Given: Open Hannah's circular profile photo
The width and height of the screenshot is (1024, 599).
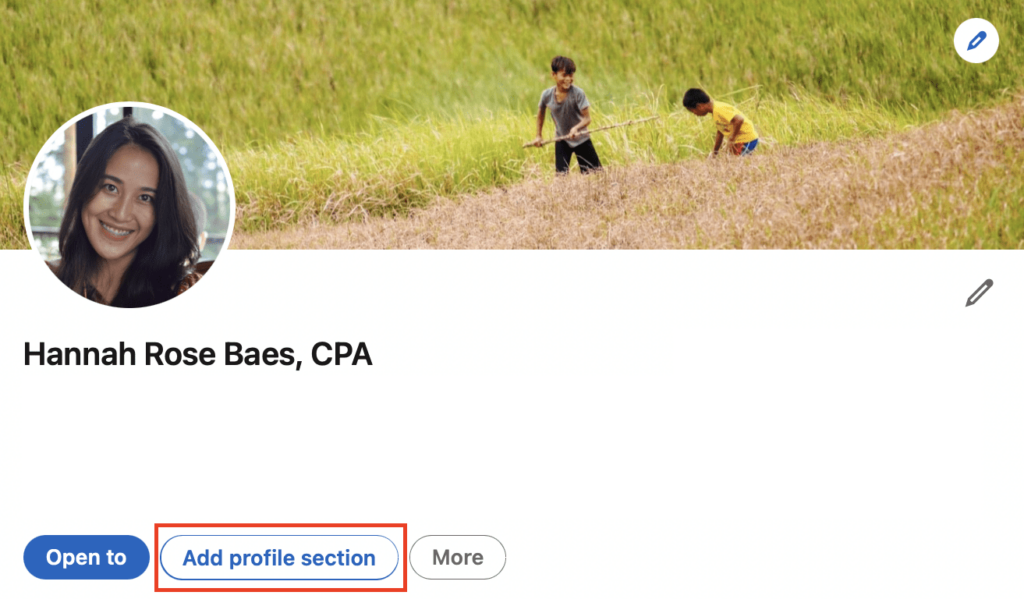Looking at the screenshot, I should click(129, 205).
